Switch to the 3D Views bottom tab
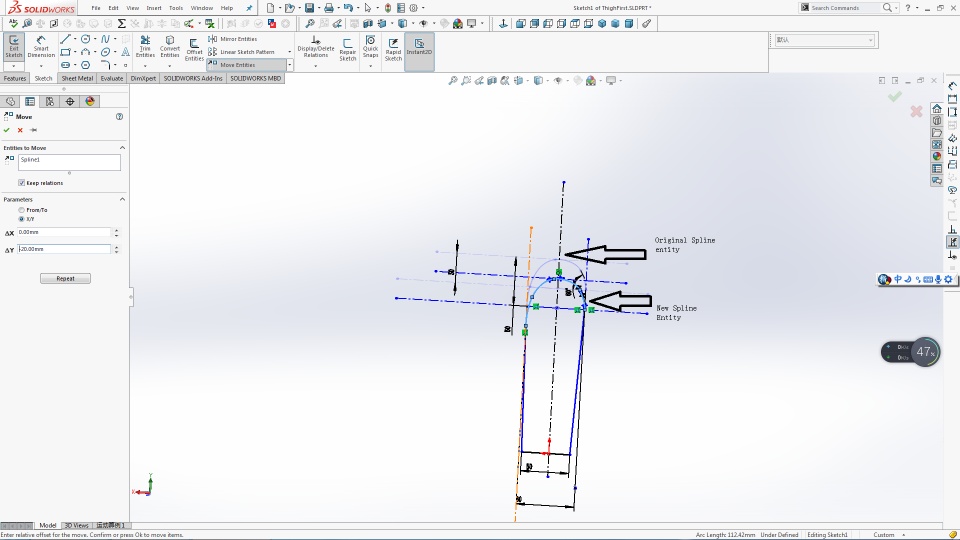This screenshot has height=540, width=960. [x=77, y=525]
